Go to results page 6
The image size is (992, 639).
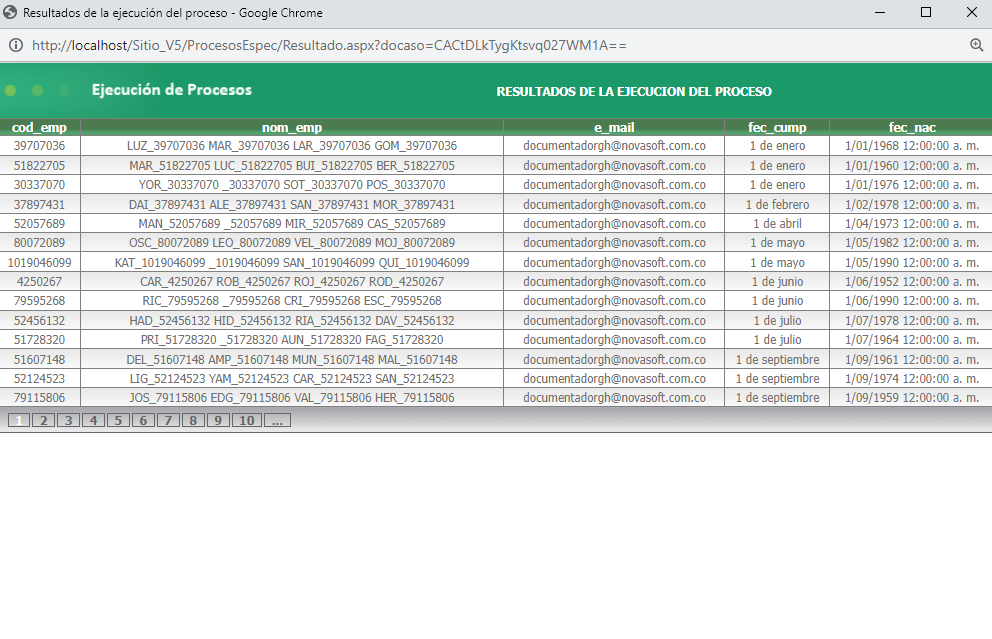pyautogui.click(x=143, y=420)
